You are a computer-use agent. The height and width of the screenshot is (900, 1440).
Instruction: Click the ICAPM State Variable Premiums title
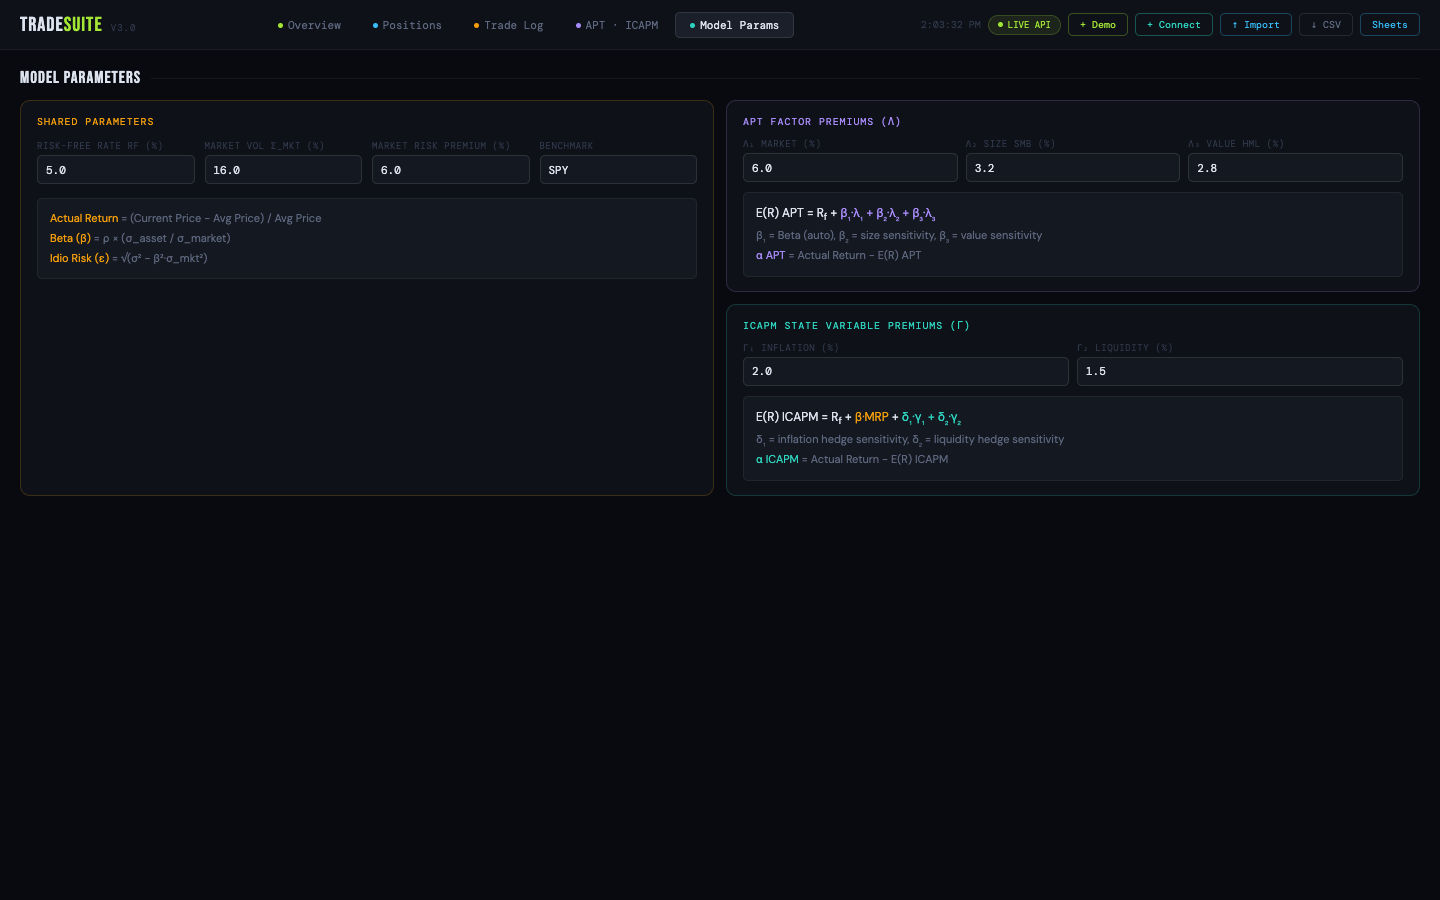pyautogui.click(x=856, y=326)
